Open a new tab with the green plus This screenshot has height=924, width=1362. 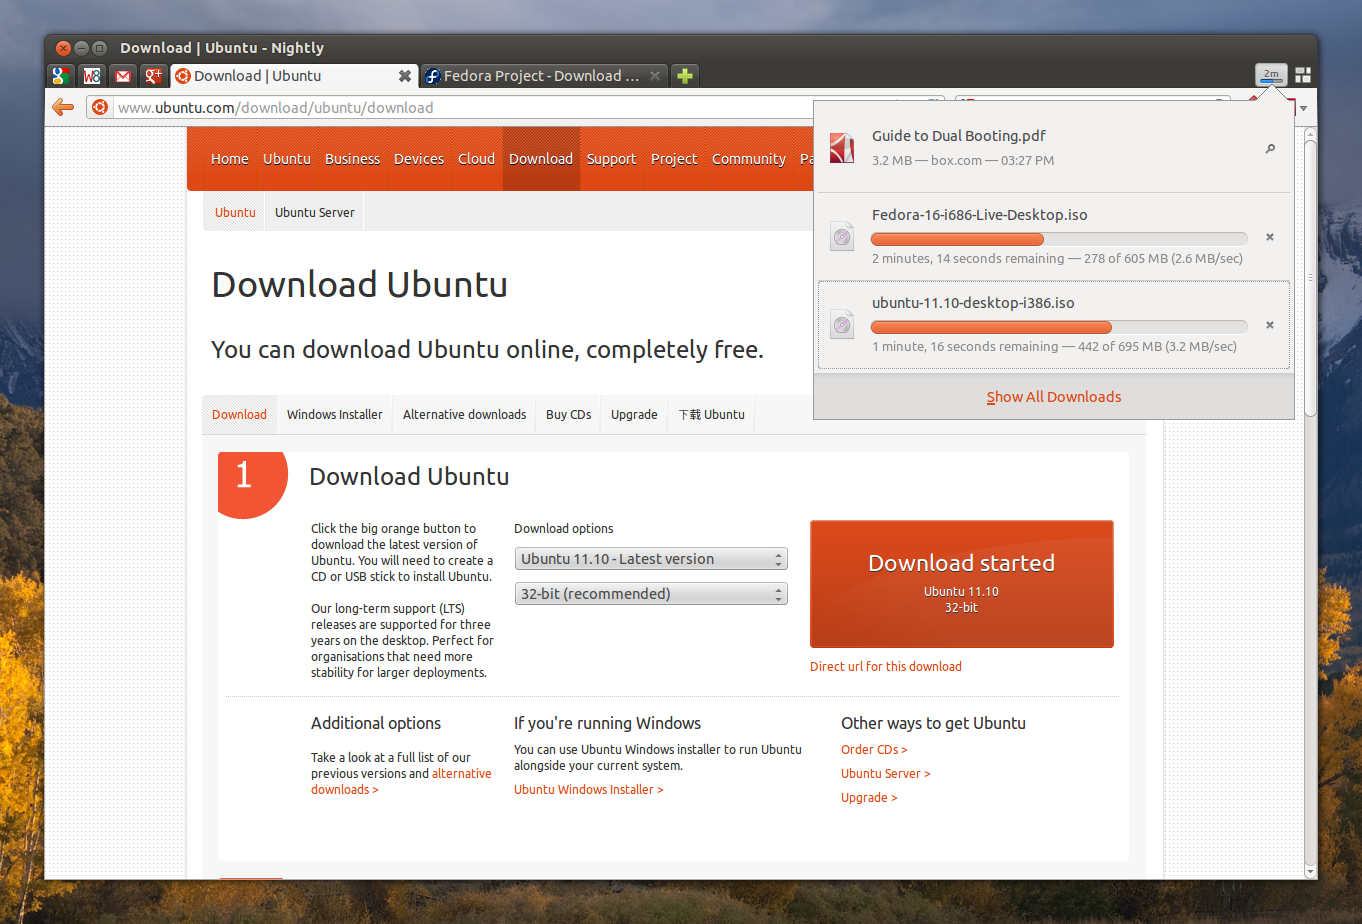(x=685, y=76)
